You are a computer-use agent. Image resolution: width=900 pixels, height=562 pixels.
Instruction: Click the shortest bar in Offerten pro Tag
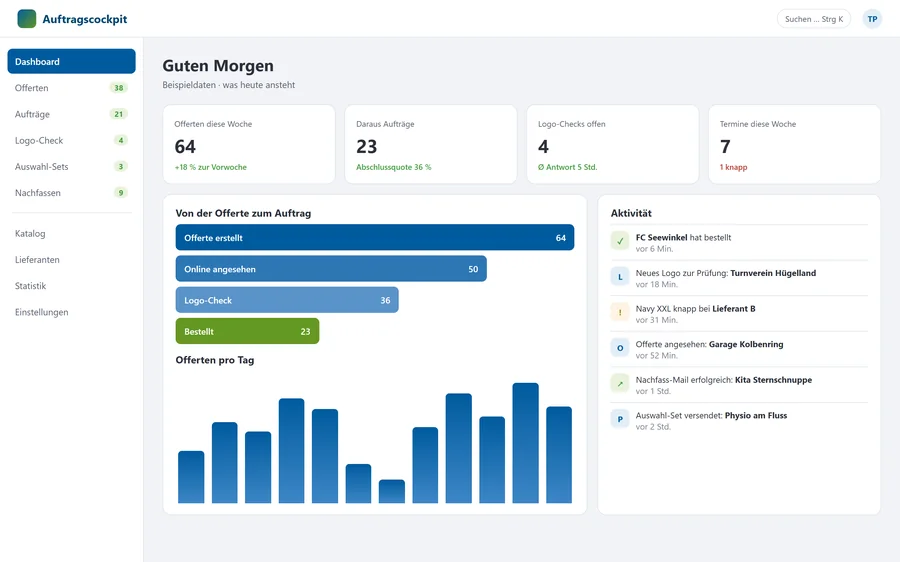click(x=392, y=491)
